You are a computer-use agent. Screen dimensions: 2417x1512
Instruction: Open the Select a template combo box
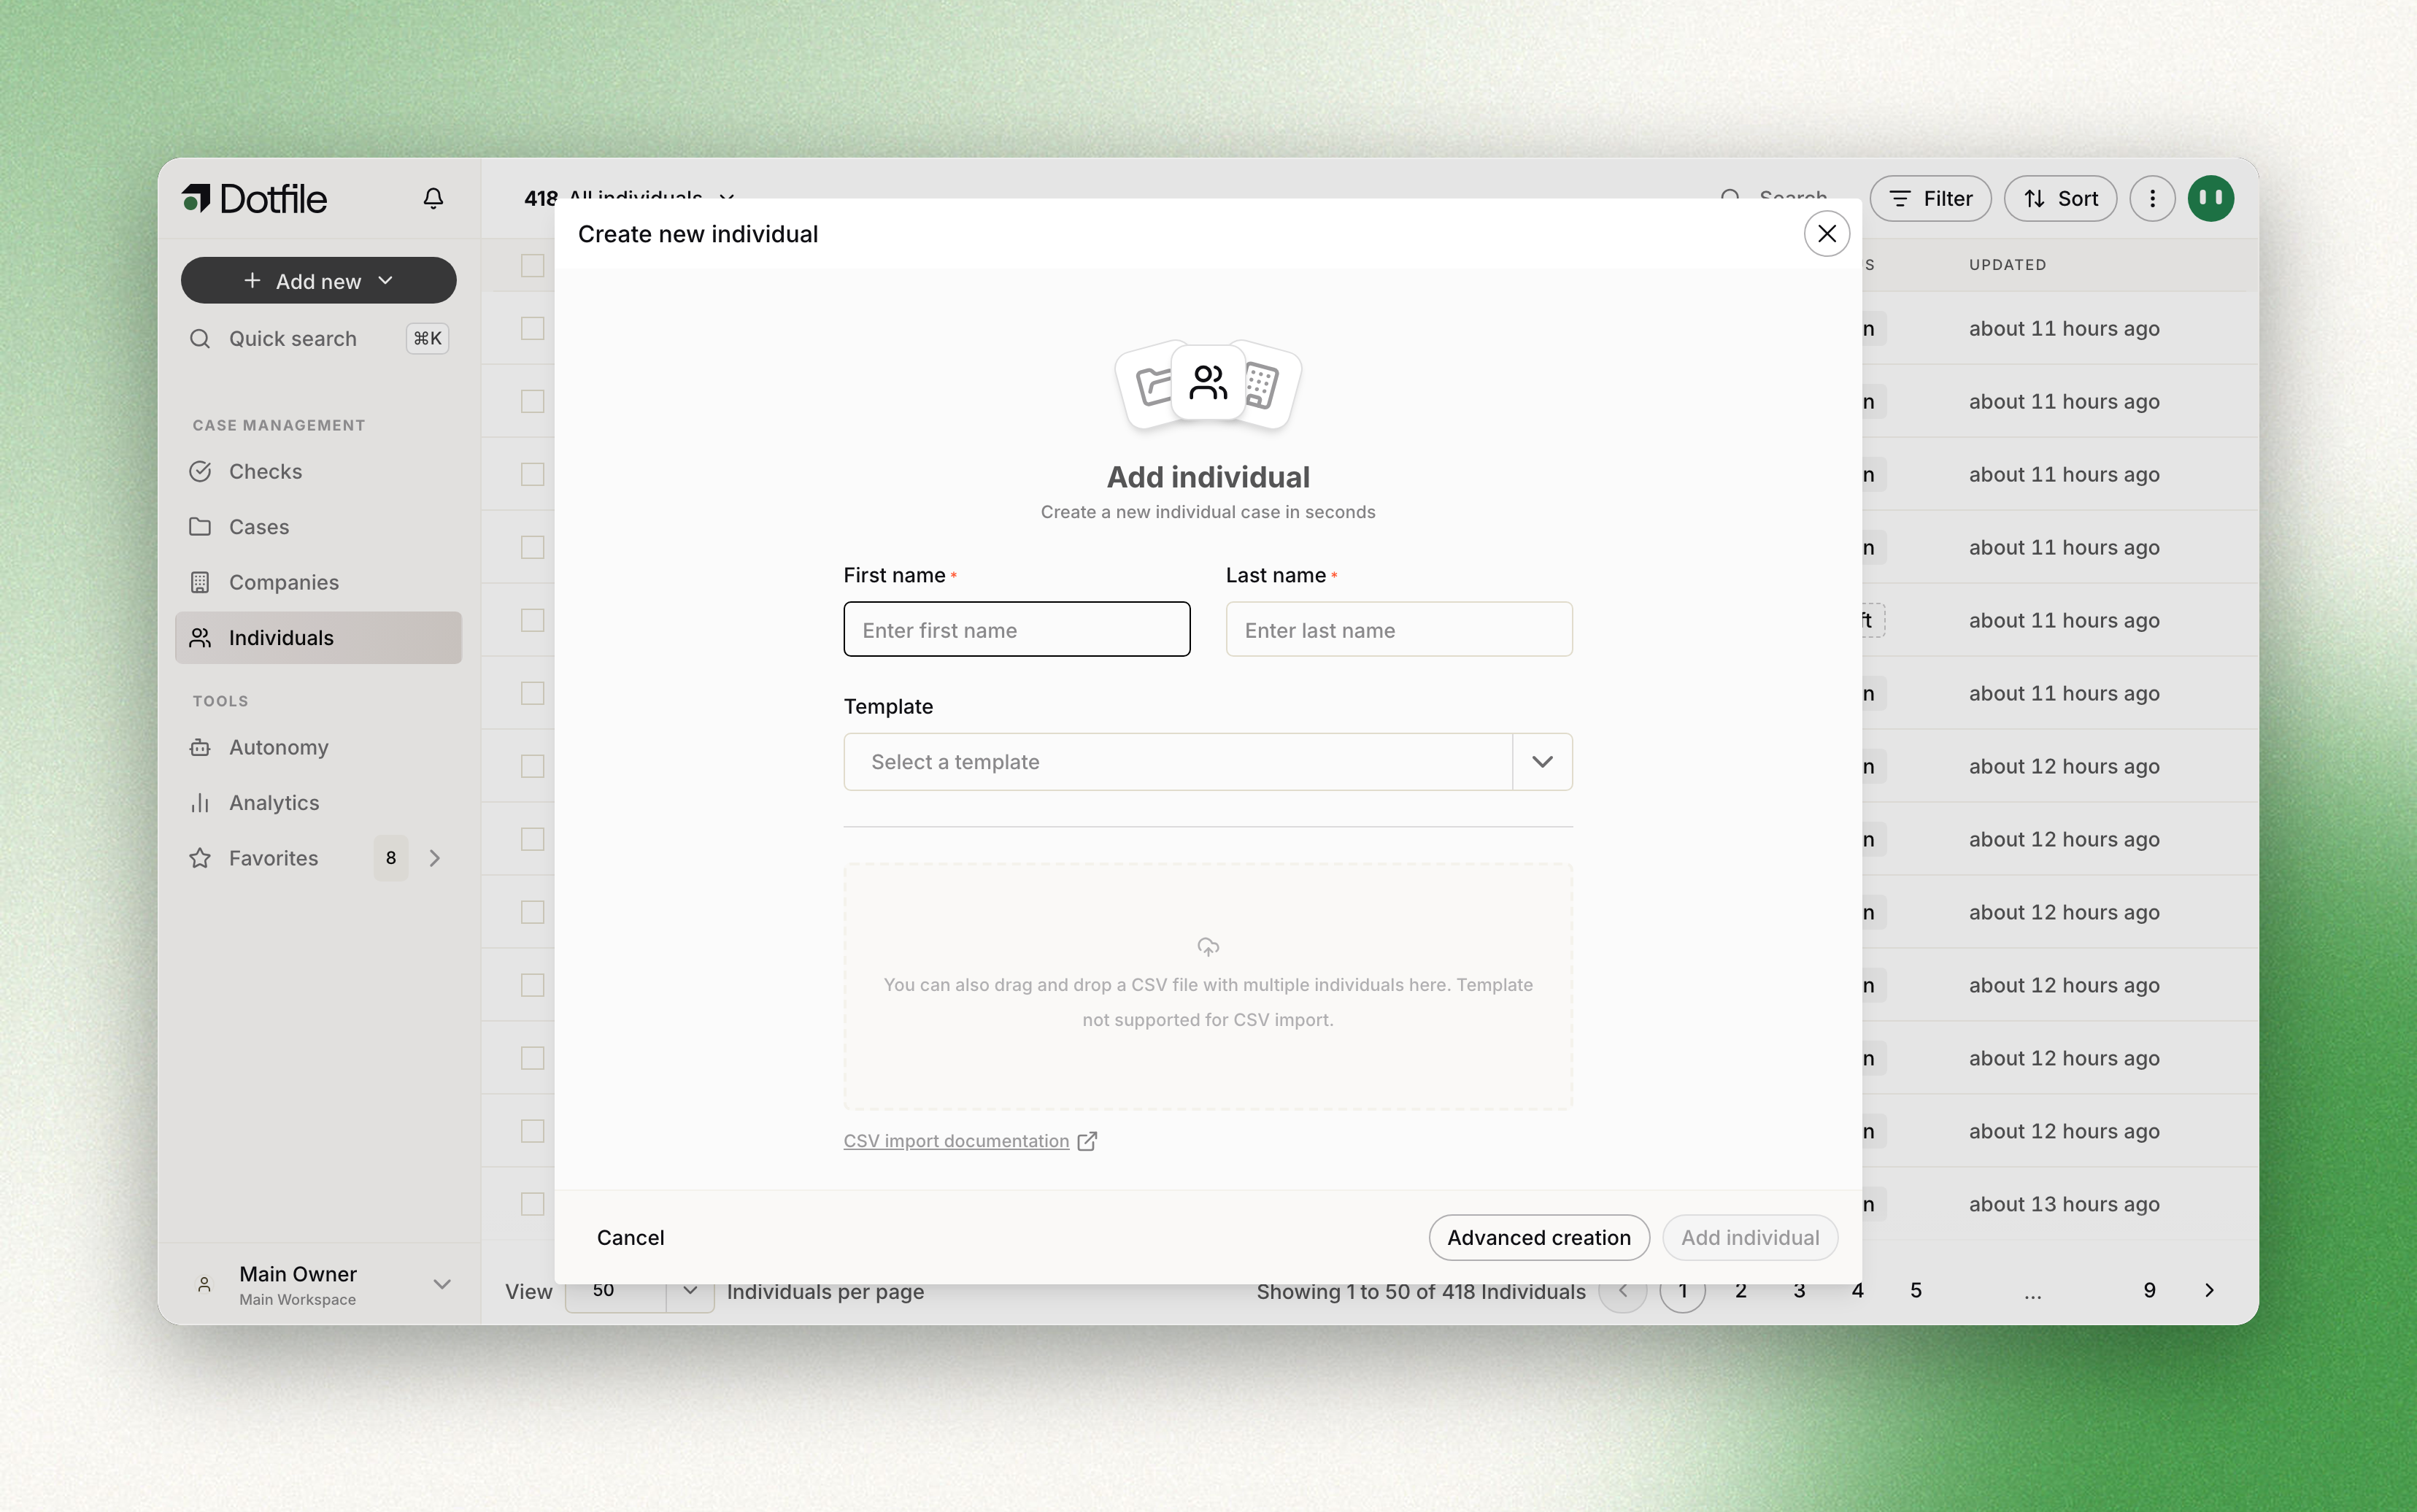(x=1207, y=762)
